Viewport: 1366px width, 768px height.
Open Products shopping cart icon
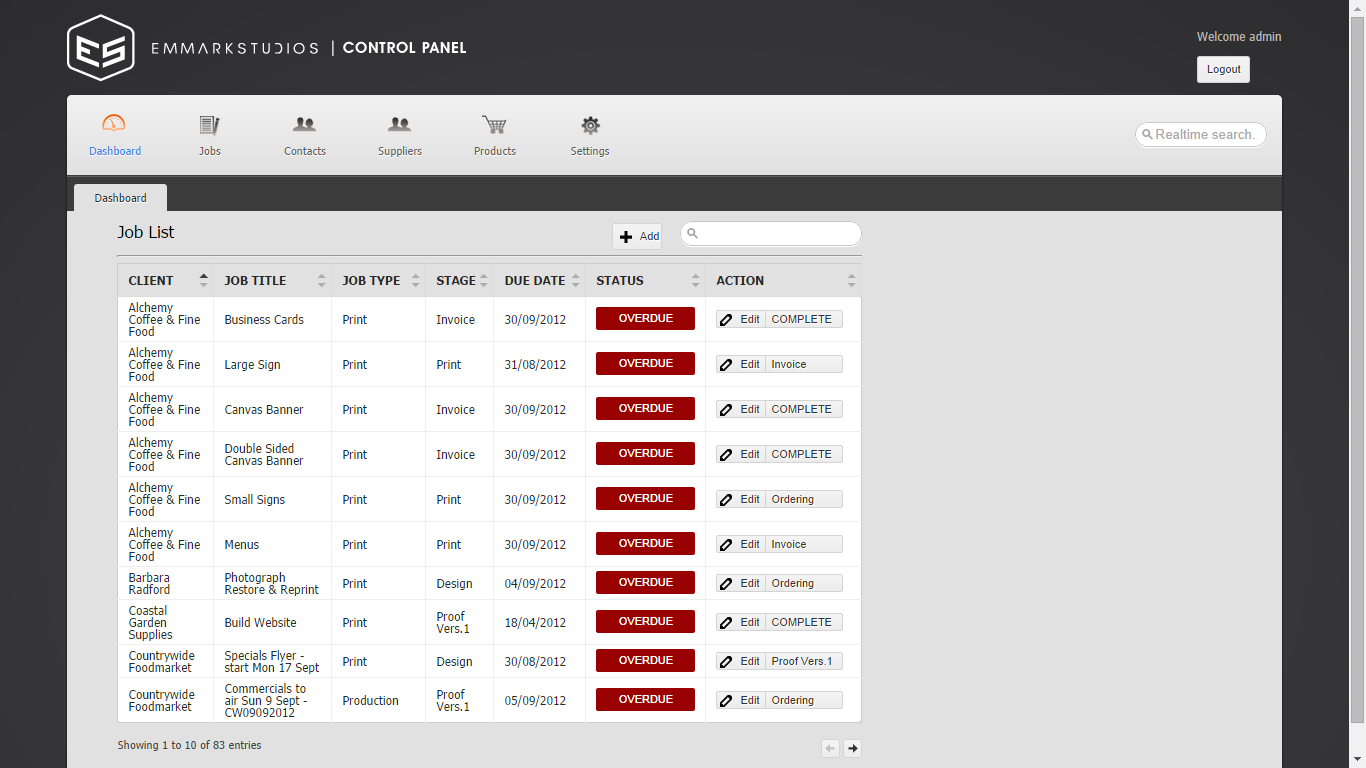494,125
